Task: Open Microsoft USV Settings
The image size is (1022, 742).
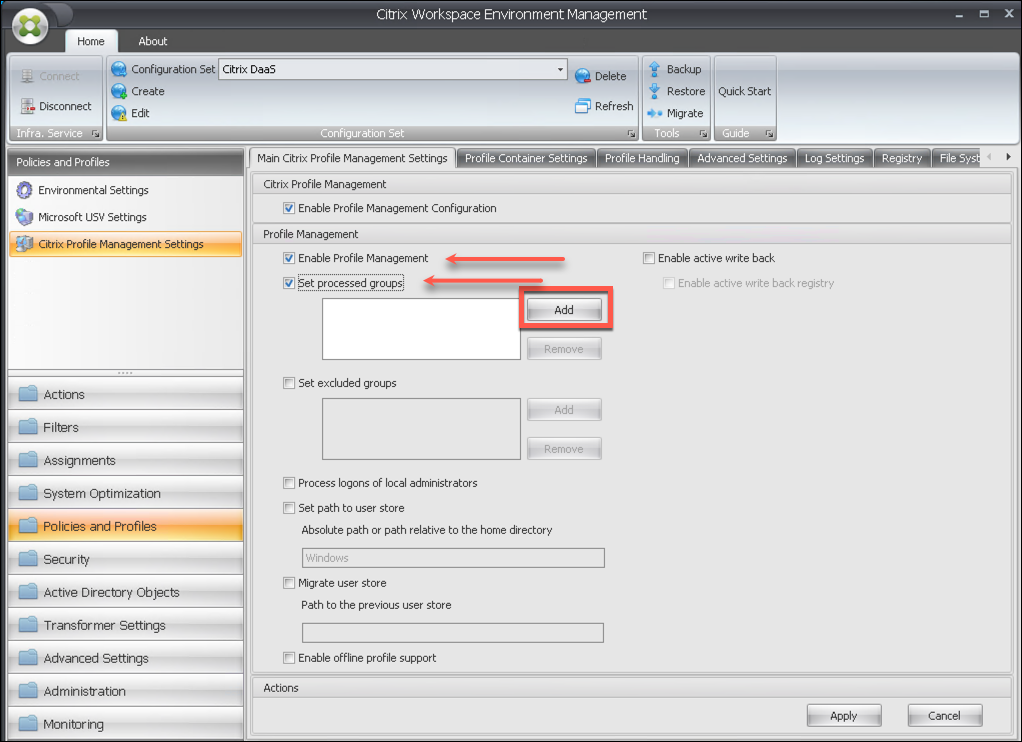Action: 92,217
